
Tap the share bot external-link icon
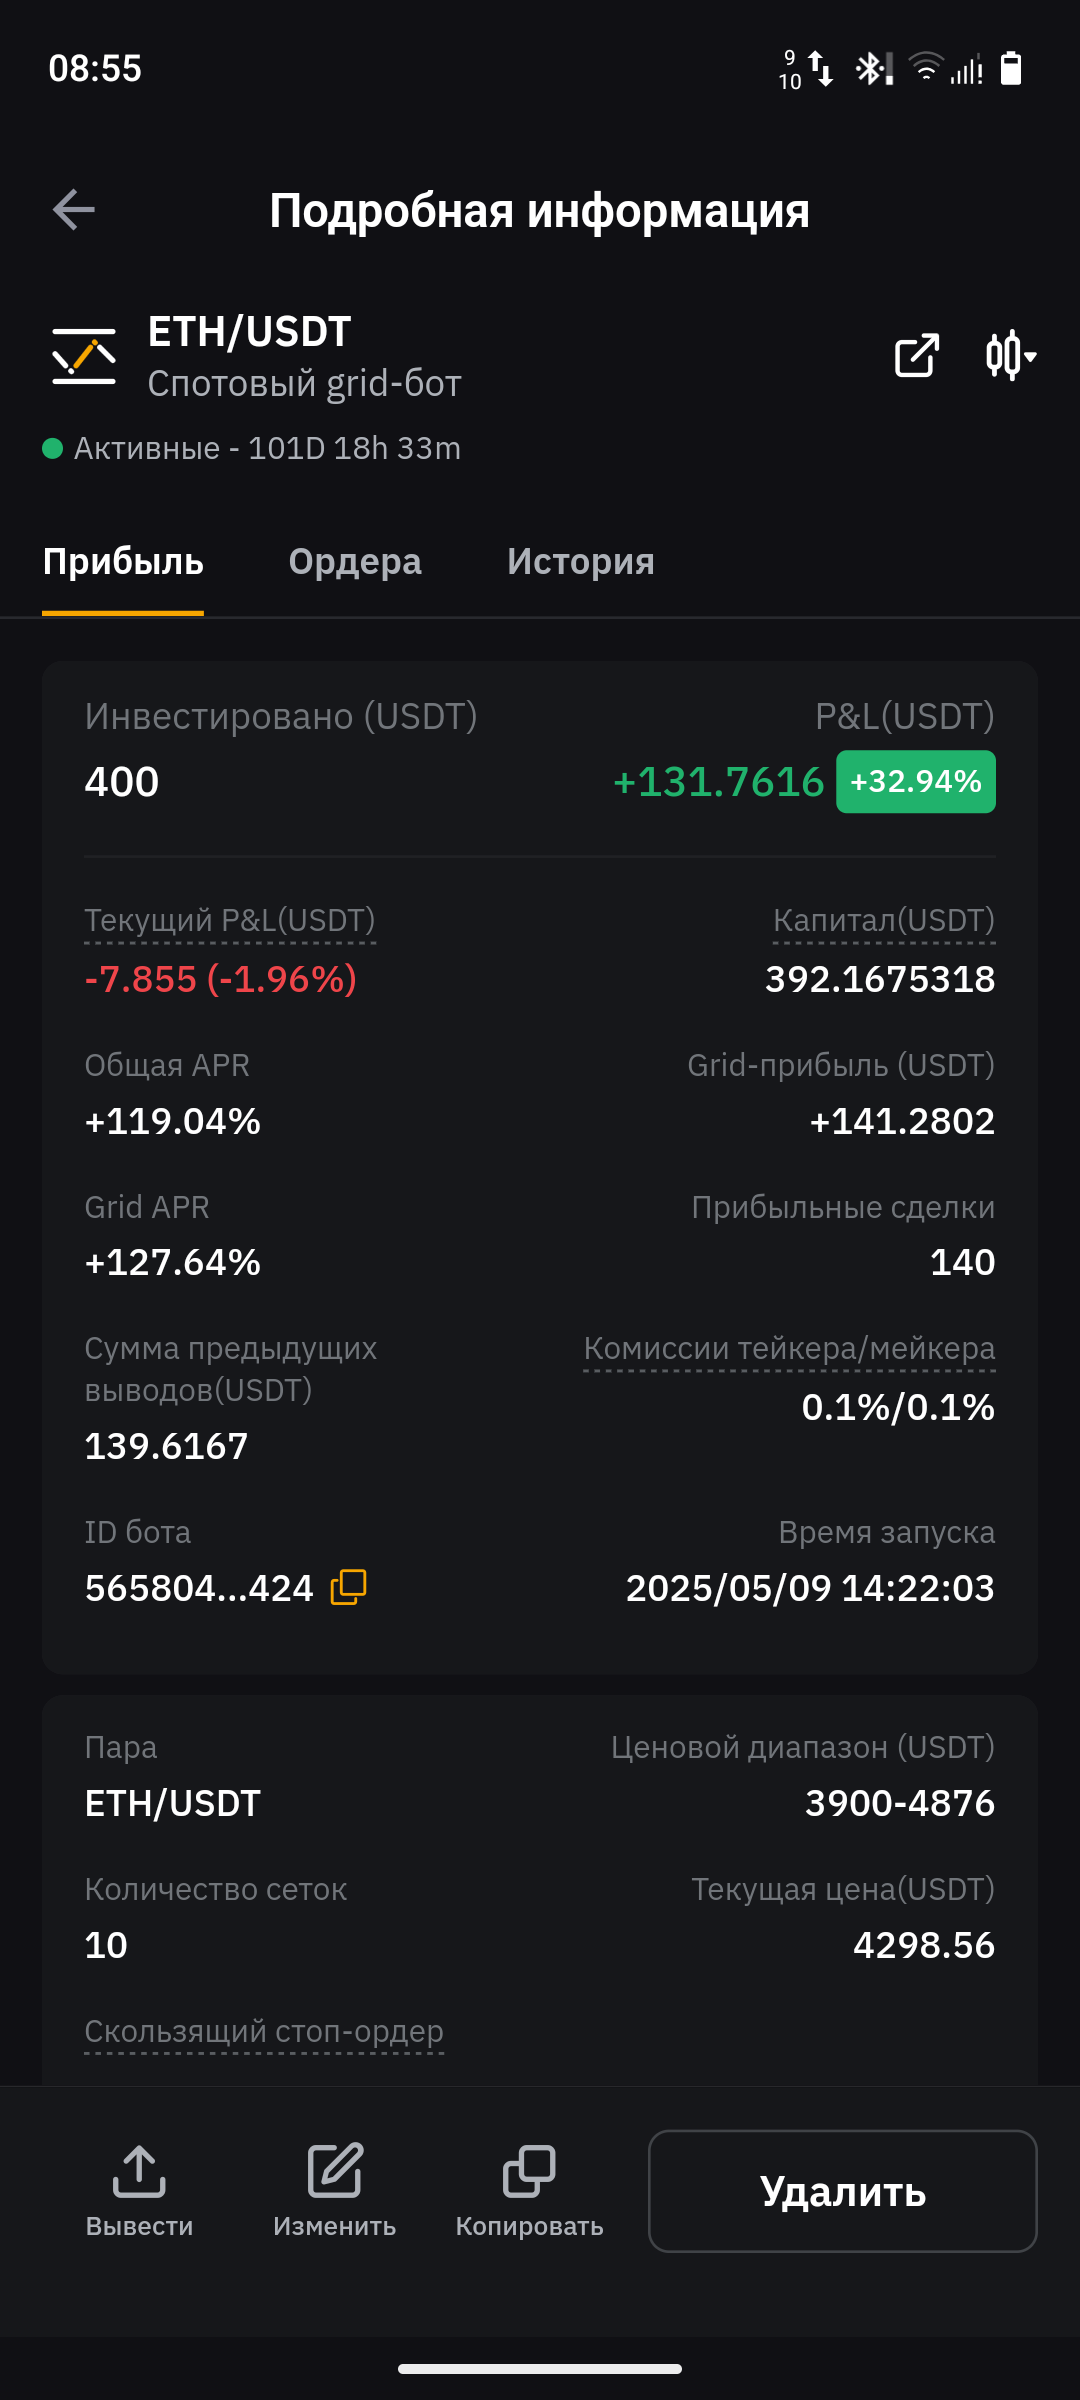[916, 355]
